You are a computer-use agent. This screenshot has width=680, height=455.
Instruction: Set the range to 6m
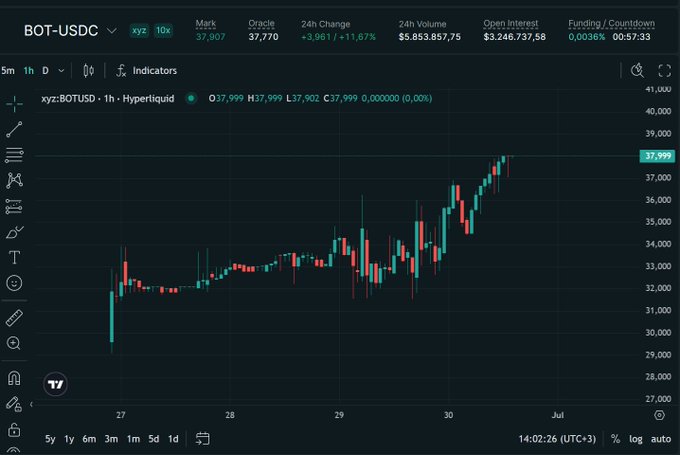(x=89, y=439)
